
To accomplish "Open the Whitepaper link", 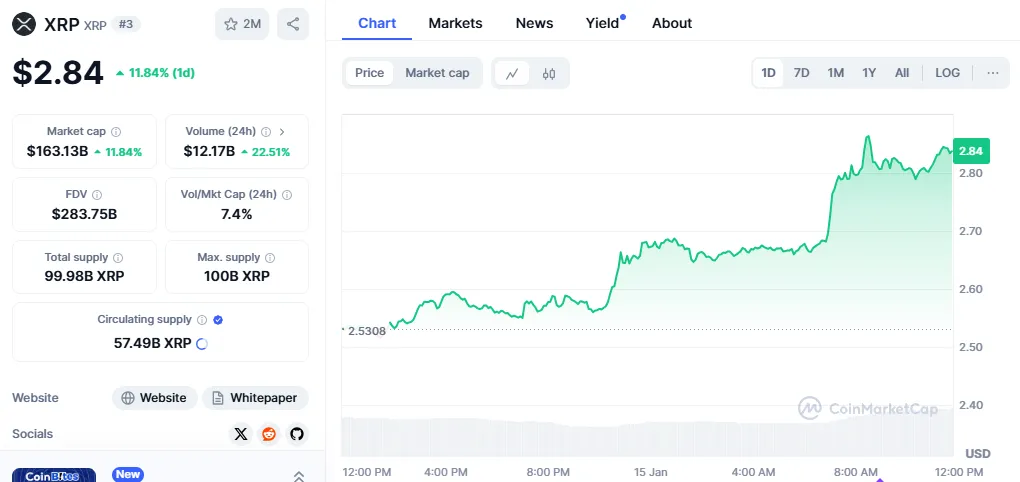I will (x=255, y=398).
